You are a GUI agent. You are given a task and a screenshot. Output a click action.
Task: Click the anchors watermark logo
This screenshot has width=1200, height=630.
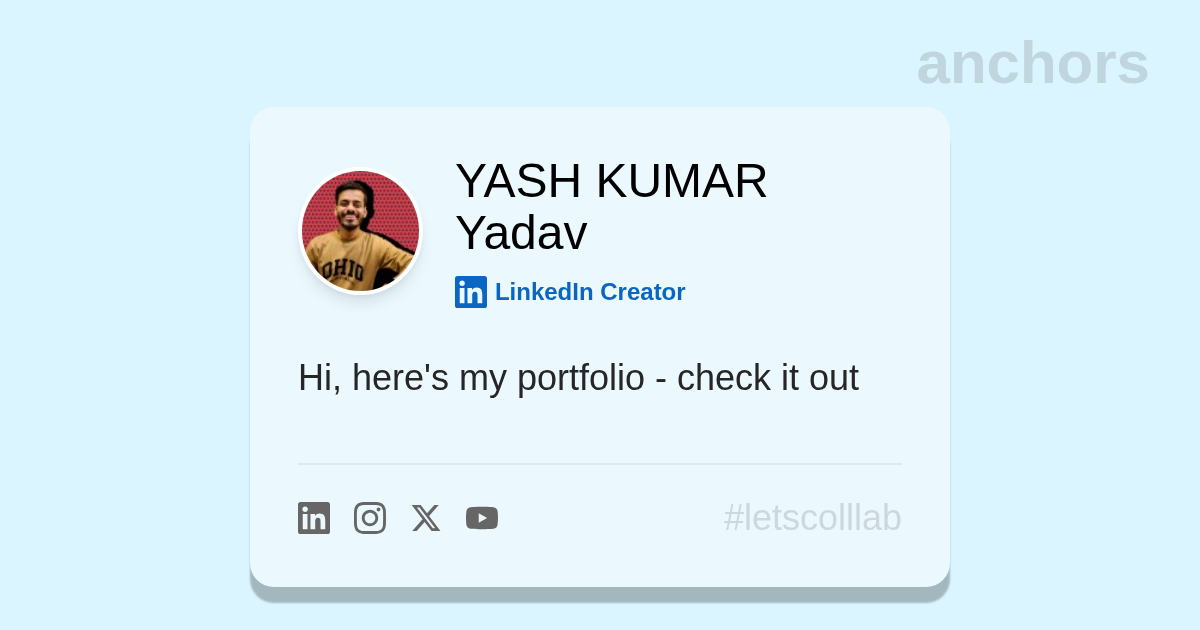tap(1032, 63)
